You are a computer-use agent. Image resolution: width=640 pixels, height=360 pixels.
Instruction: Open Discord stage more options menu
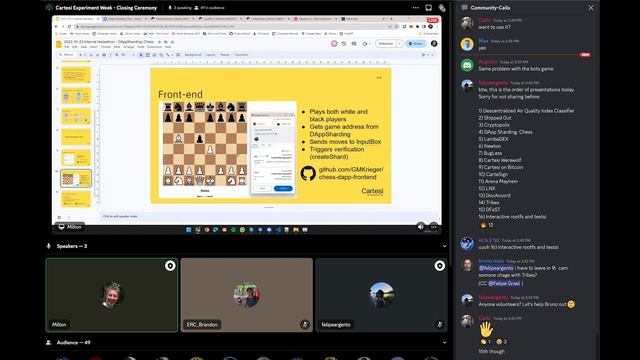(x=416, y=8)
